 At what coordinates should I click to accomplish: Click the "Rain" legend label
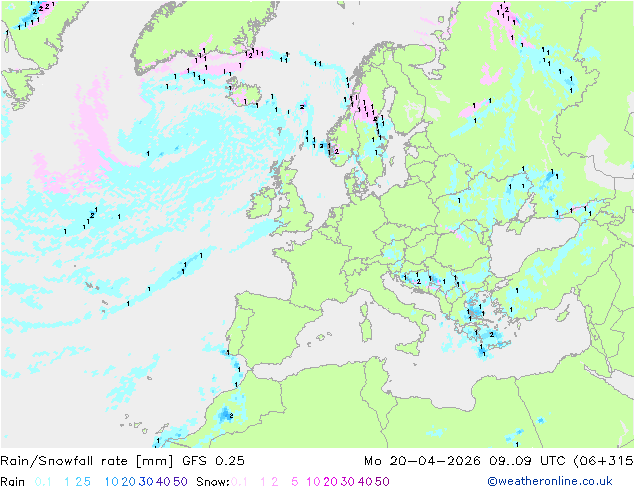13,482
